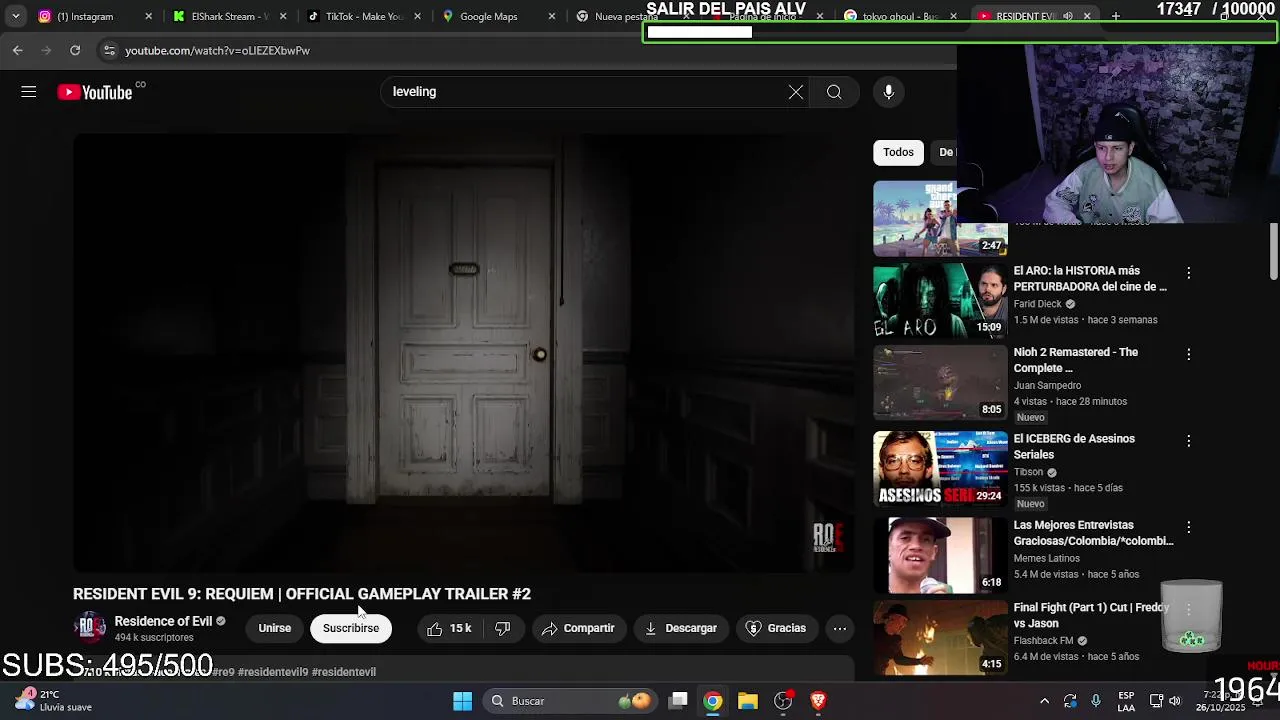Image resolution: width=1280 pixels, height=720 pixels.
Task: Open the Las Mejores Entrevistas thumbnail
Action: pos(940,555)
